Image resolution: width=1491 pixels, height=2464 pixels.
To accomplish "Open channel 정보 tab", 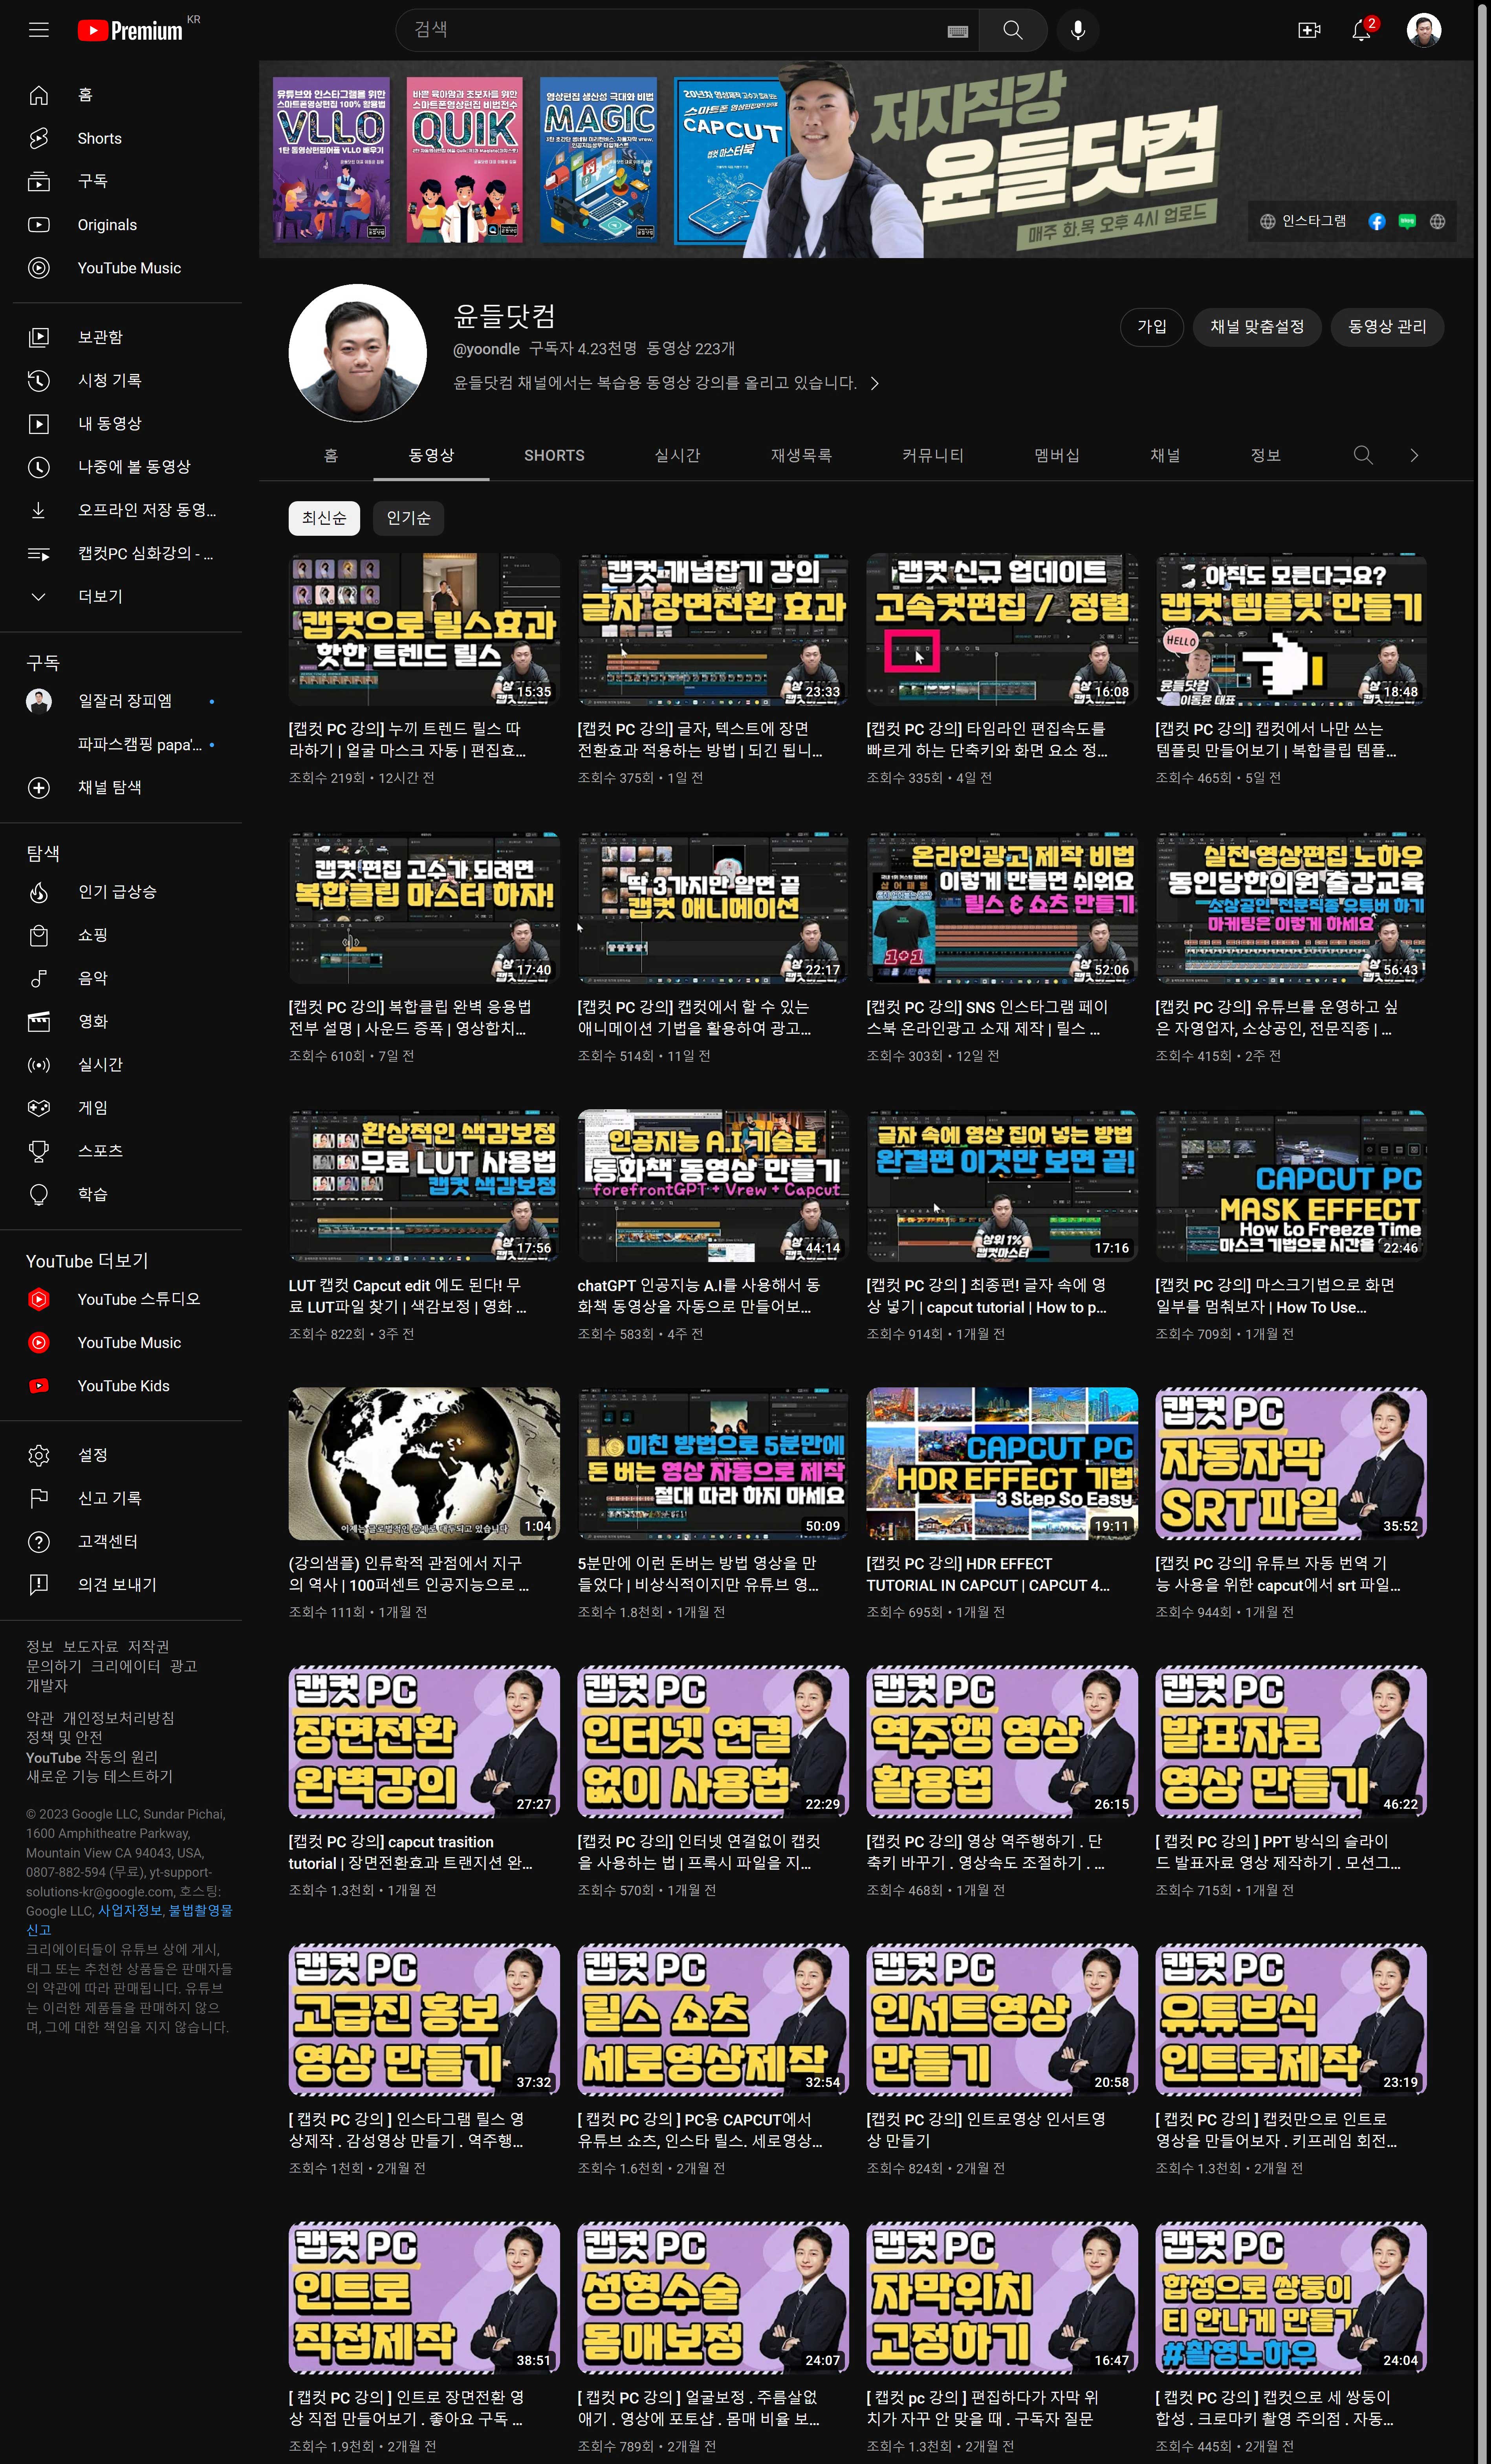I will (x=1265, y=455).
